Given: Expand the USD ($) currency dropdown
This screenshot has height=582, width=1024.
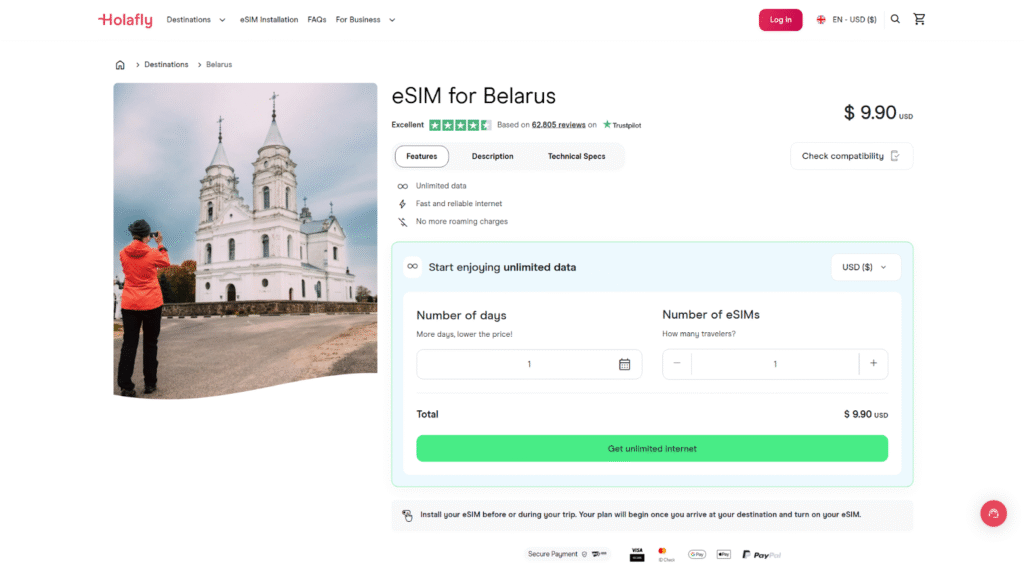Looking at the screenshot, I should point(865,267).
